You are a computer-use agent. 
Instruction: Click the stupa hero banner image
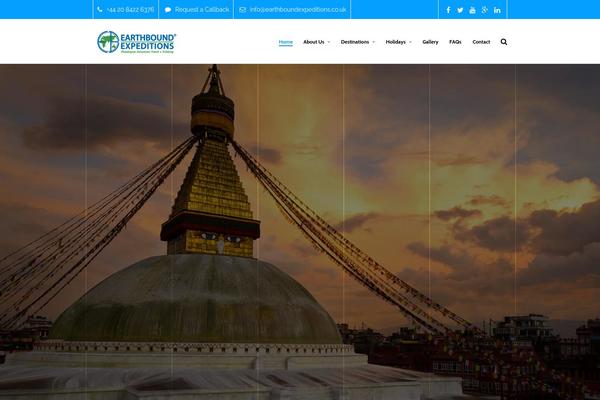click(300, 232)
